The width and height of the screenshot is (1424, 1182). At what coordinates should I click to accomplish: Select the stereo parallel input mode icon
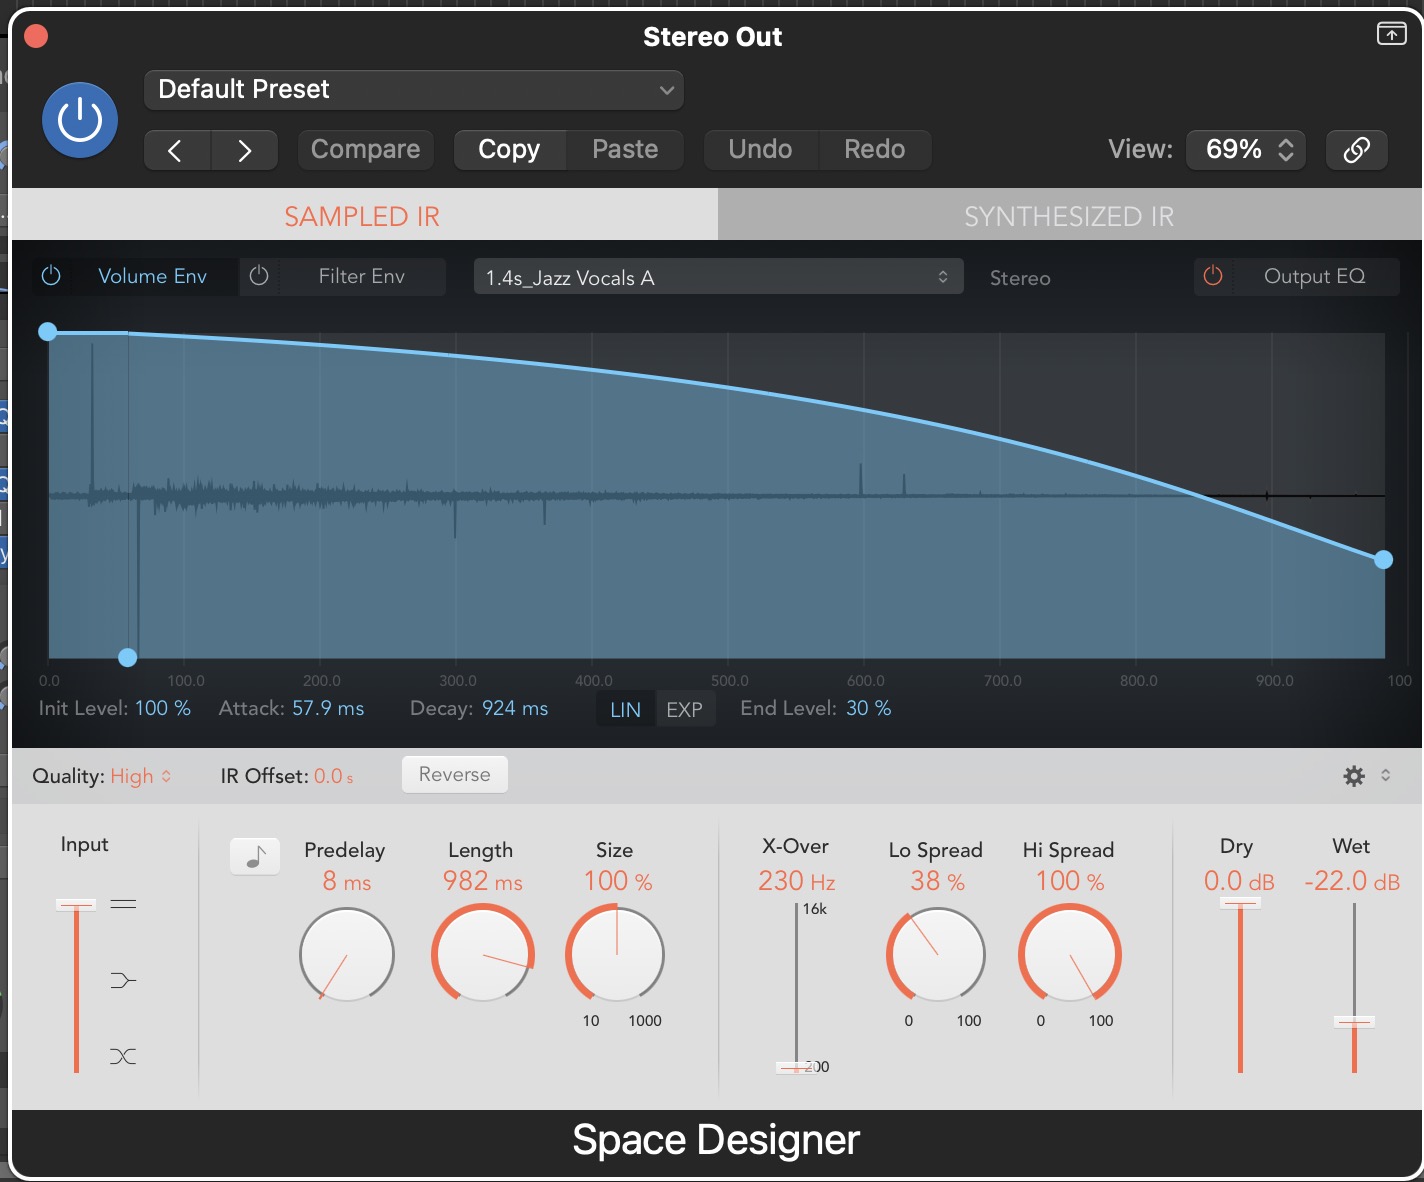(x=123, y=904)
